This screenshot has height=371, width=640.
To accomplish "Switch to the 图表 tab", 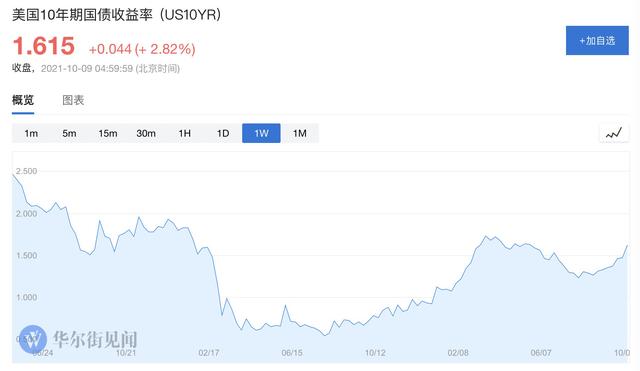I will pyautogui.click(x=73, y=100).
